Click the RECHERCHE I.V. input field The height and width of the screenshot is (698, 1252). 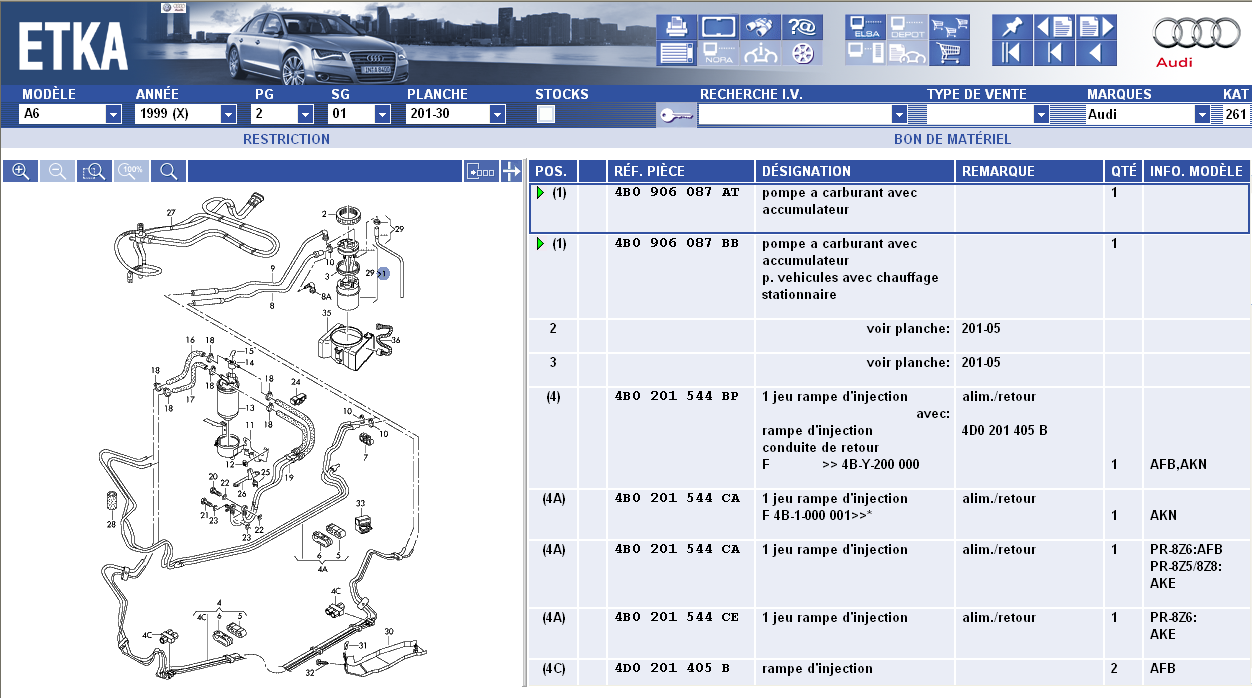795,114
